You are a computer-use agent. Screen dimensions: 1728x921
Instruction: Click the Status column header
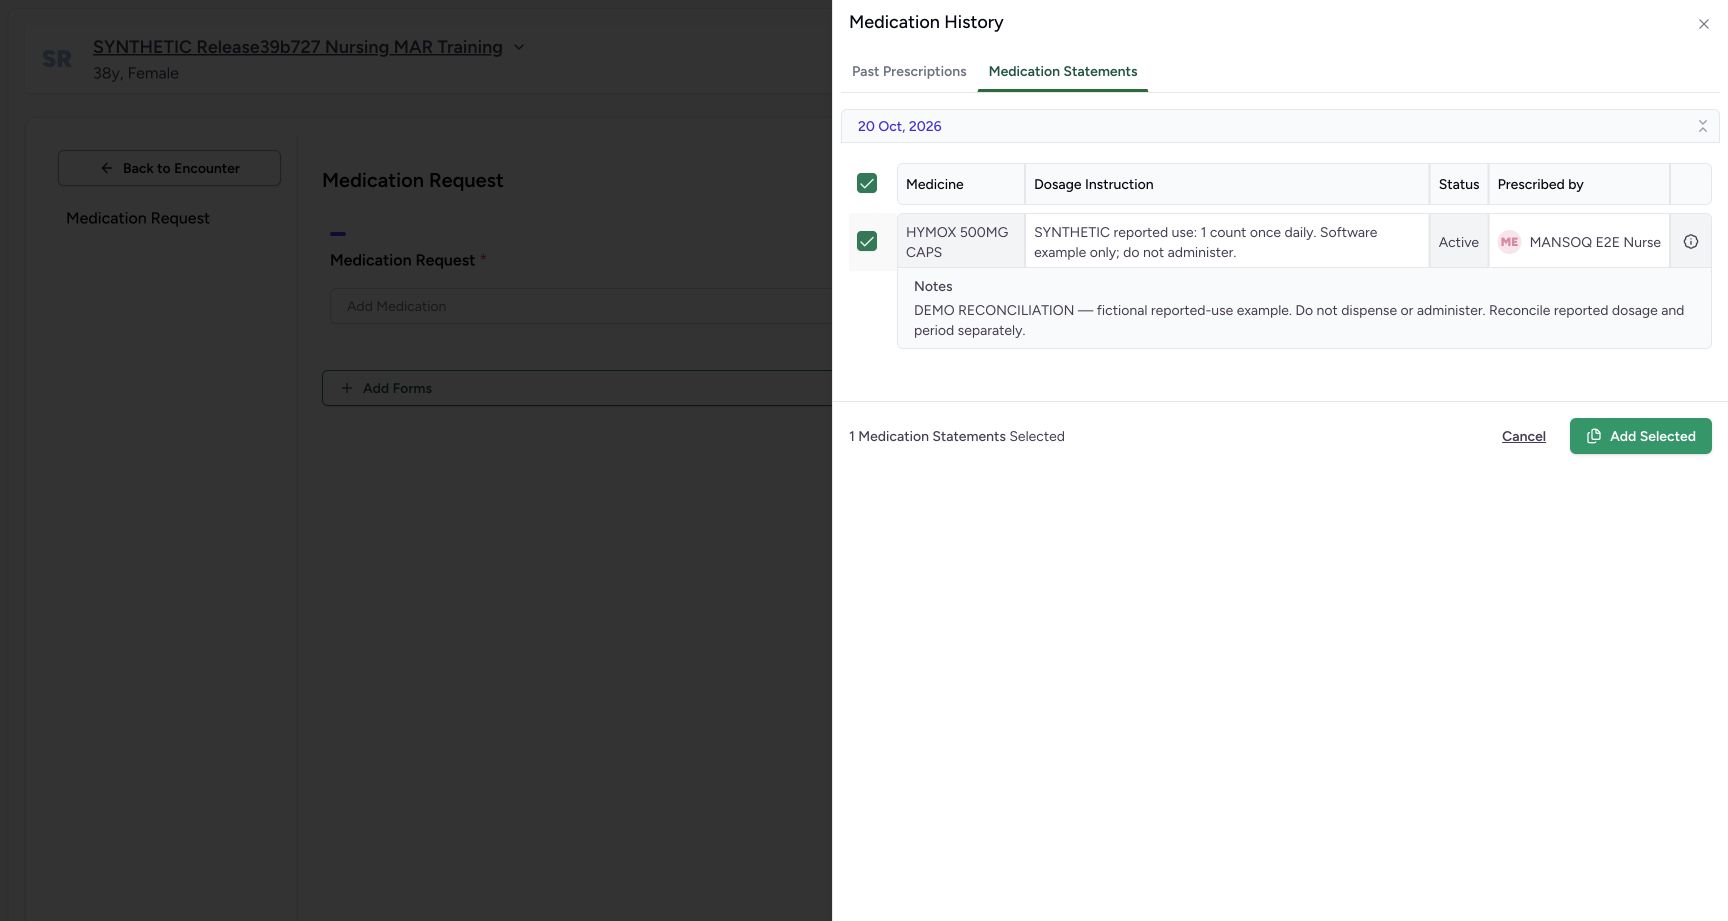(1459, 184)
